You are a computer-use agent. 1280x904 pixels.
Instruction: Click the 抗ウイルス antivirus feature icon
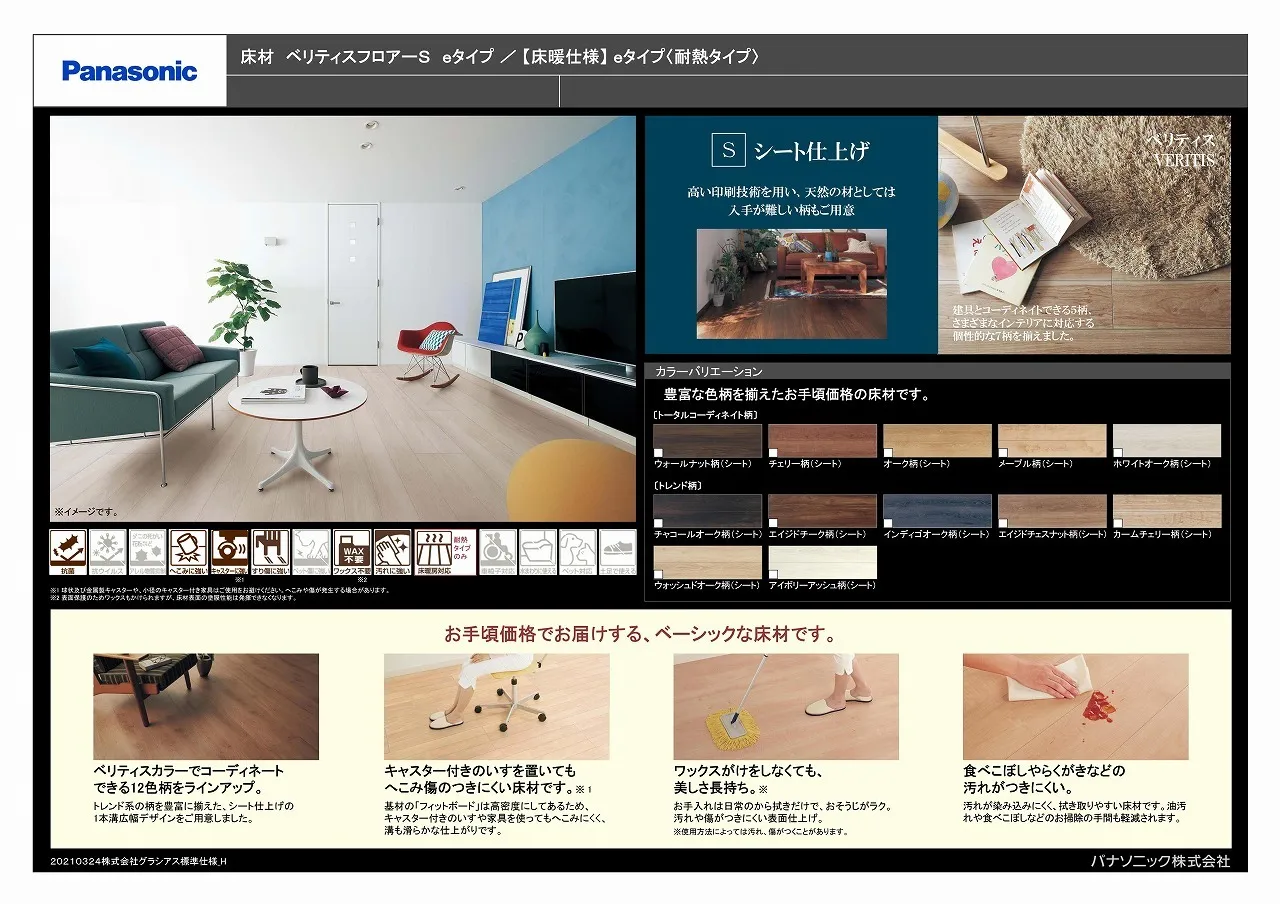(x=107, y=552)
